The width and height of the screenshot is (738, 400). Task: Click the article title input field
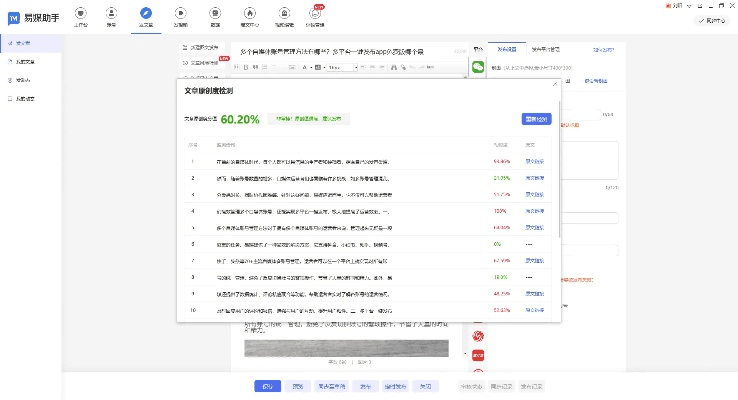coord(340,50)
